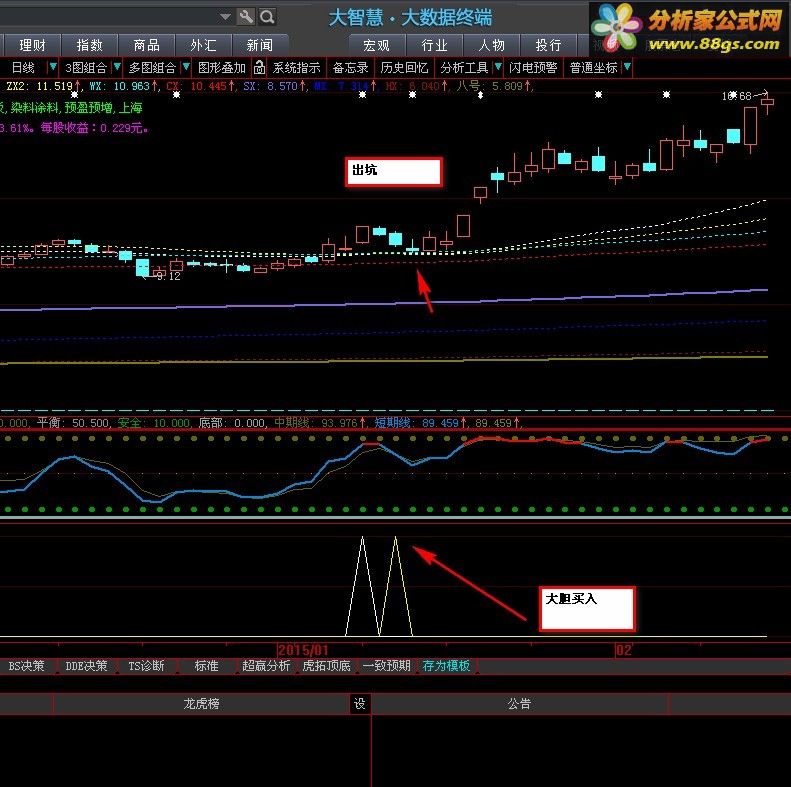Click the 短期线: 89.459 indicator label

(418, 423)
